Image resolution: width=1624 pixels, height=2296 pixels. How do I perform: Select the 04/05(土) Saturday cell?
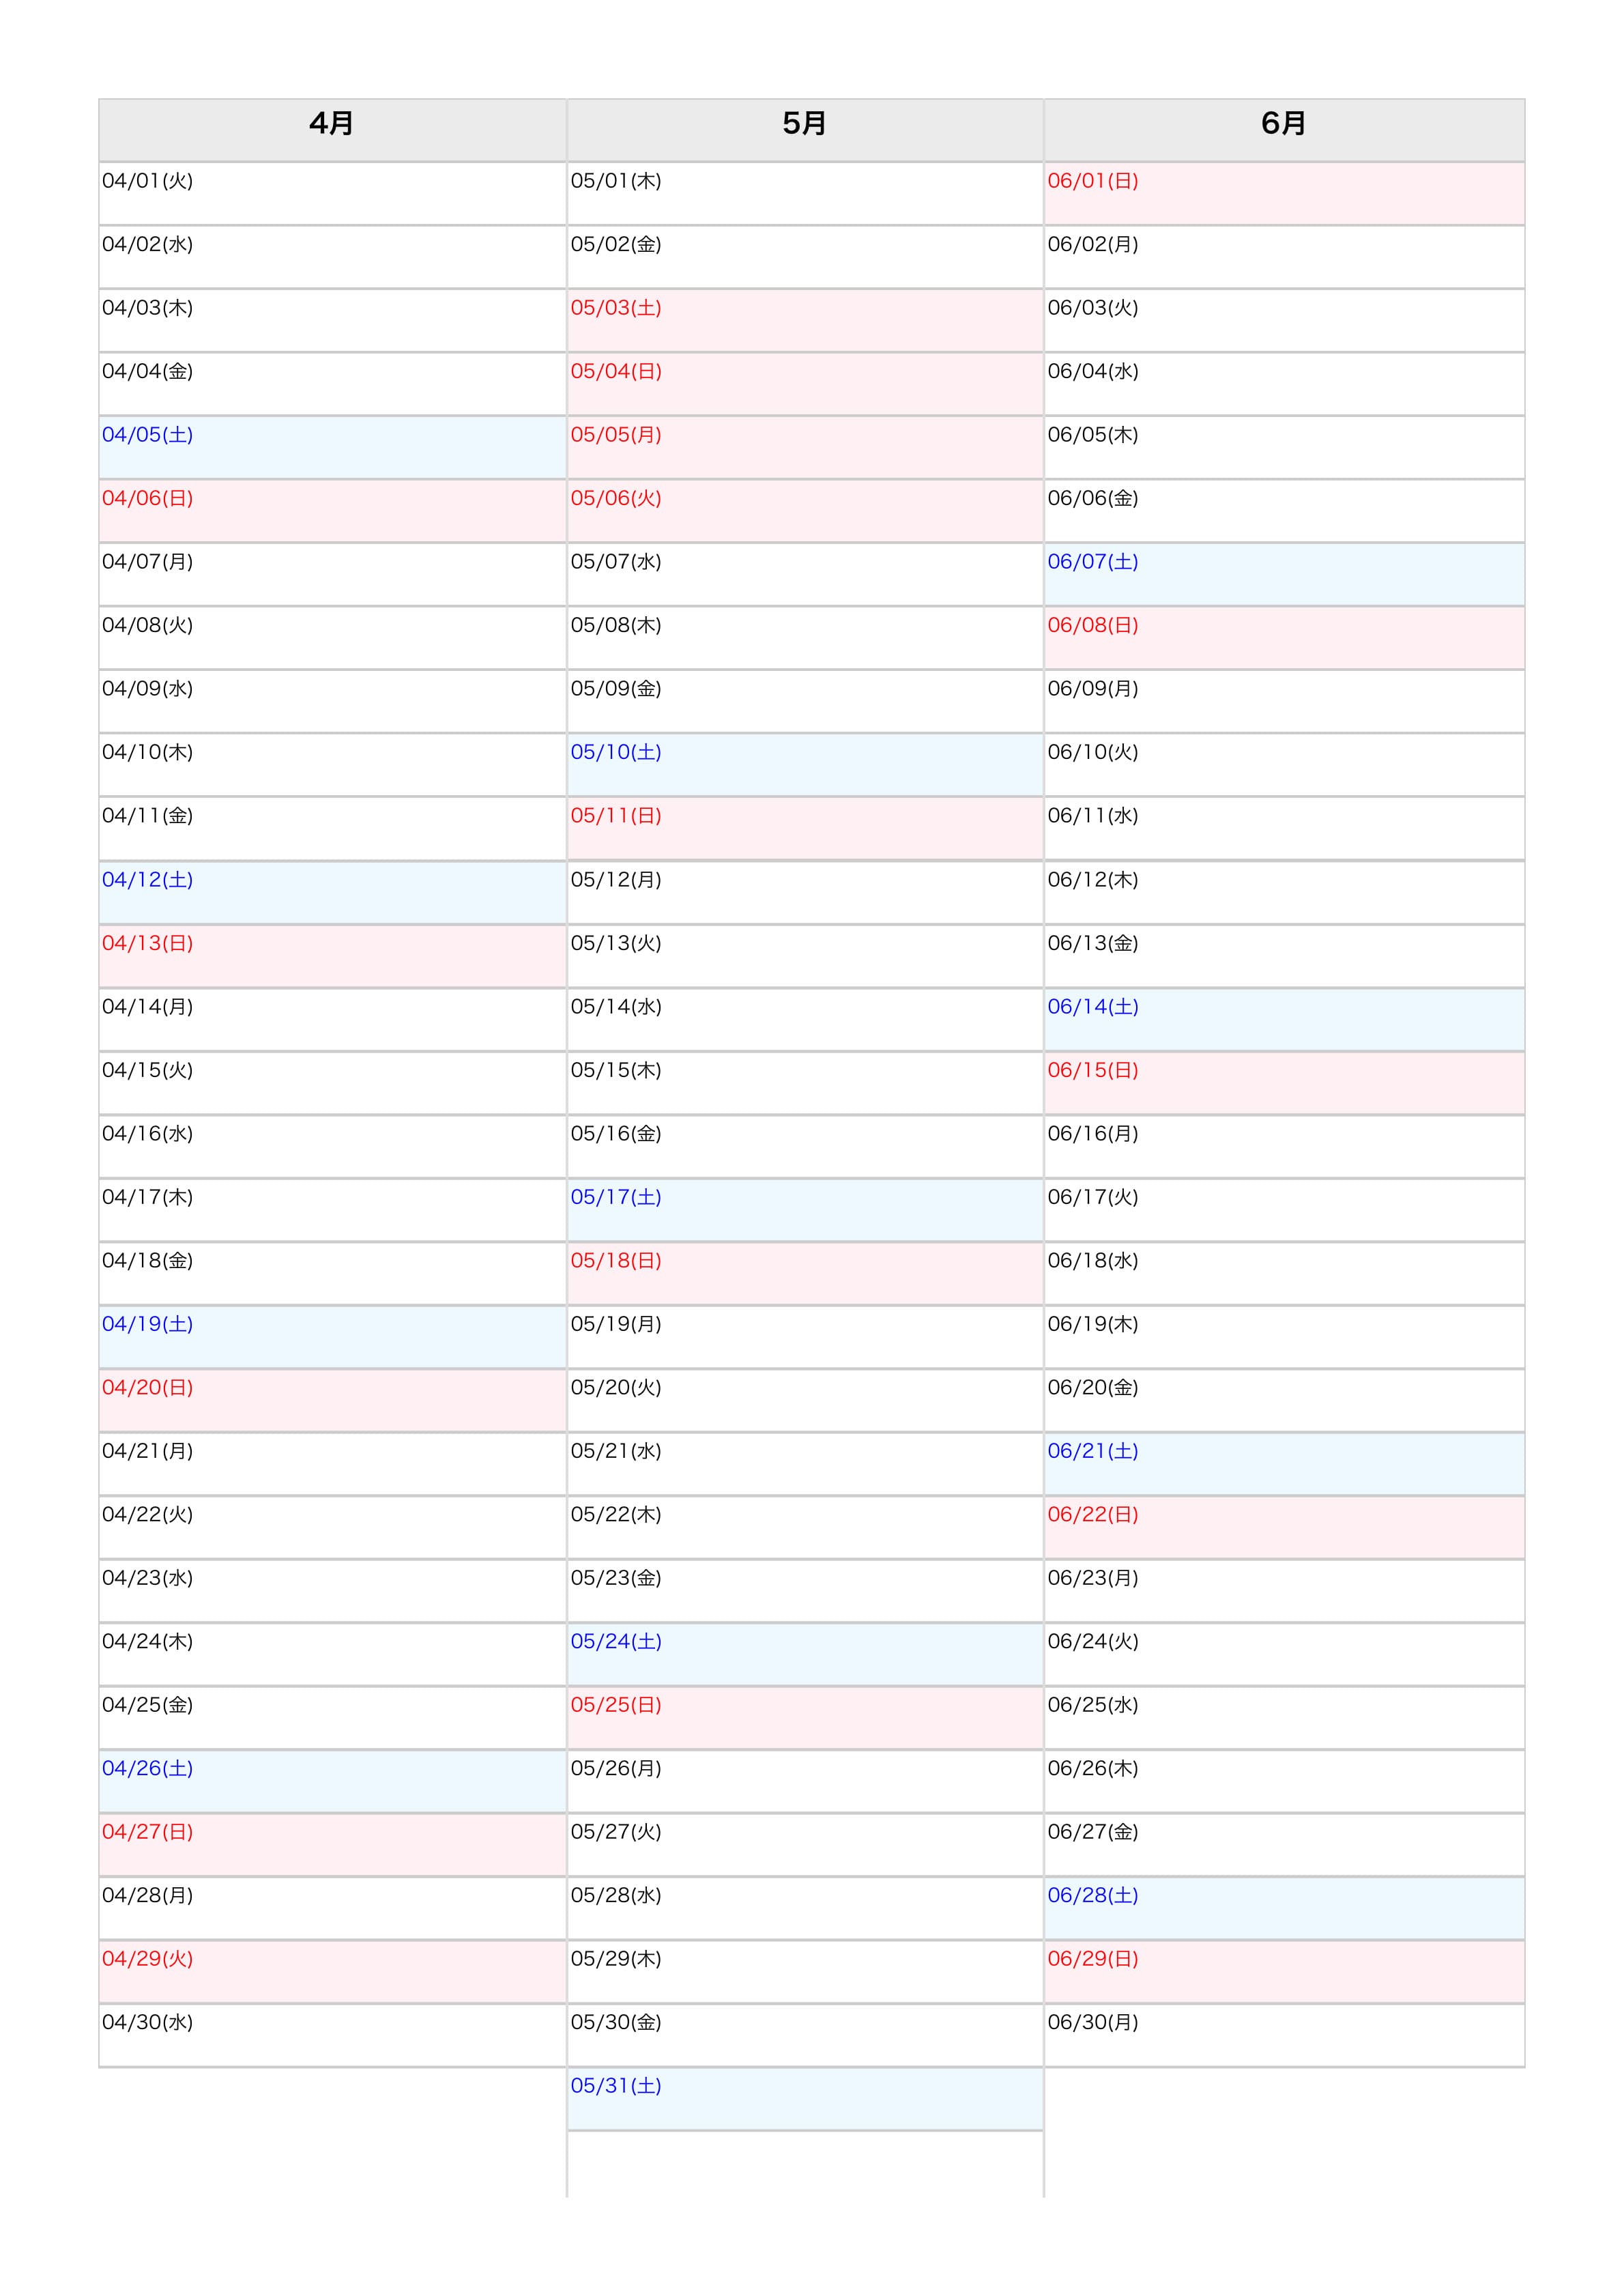(x=332, y=447)
